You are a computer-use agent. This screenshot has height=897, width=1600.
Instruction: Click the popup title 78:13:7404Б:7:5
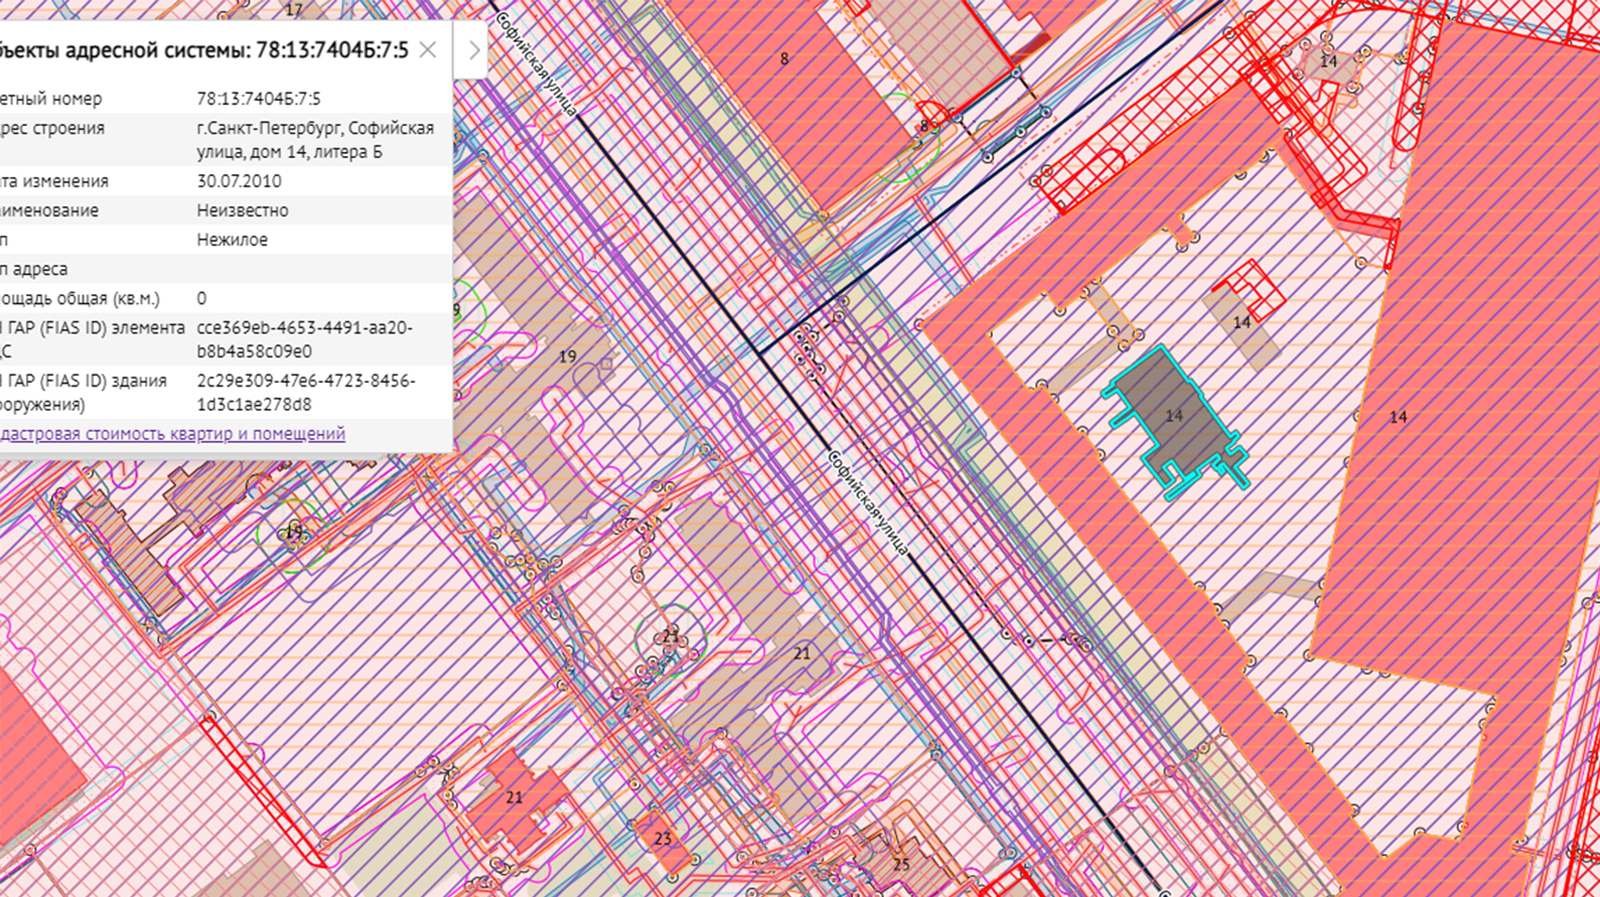[x=200, y=50]
